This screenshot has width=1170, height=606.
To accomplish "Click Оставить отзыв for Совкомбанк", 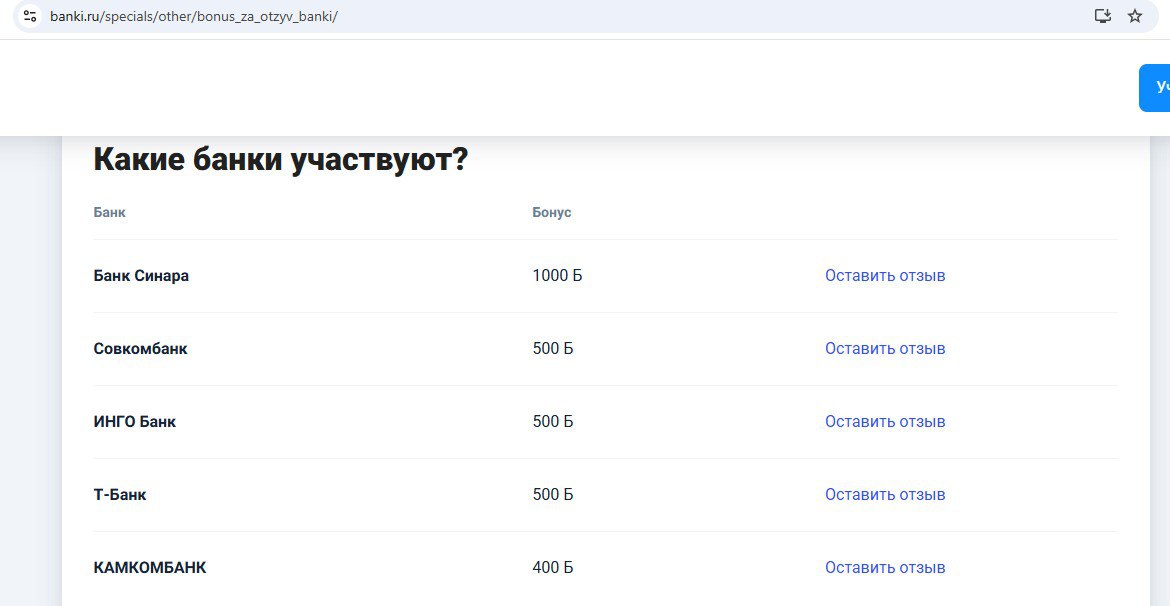I will click(x=884, y=349).
